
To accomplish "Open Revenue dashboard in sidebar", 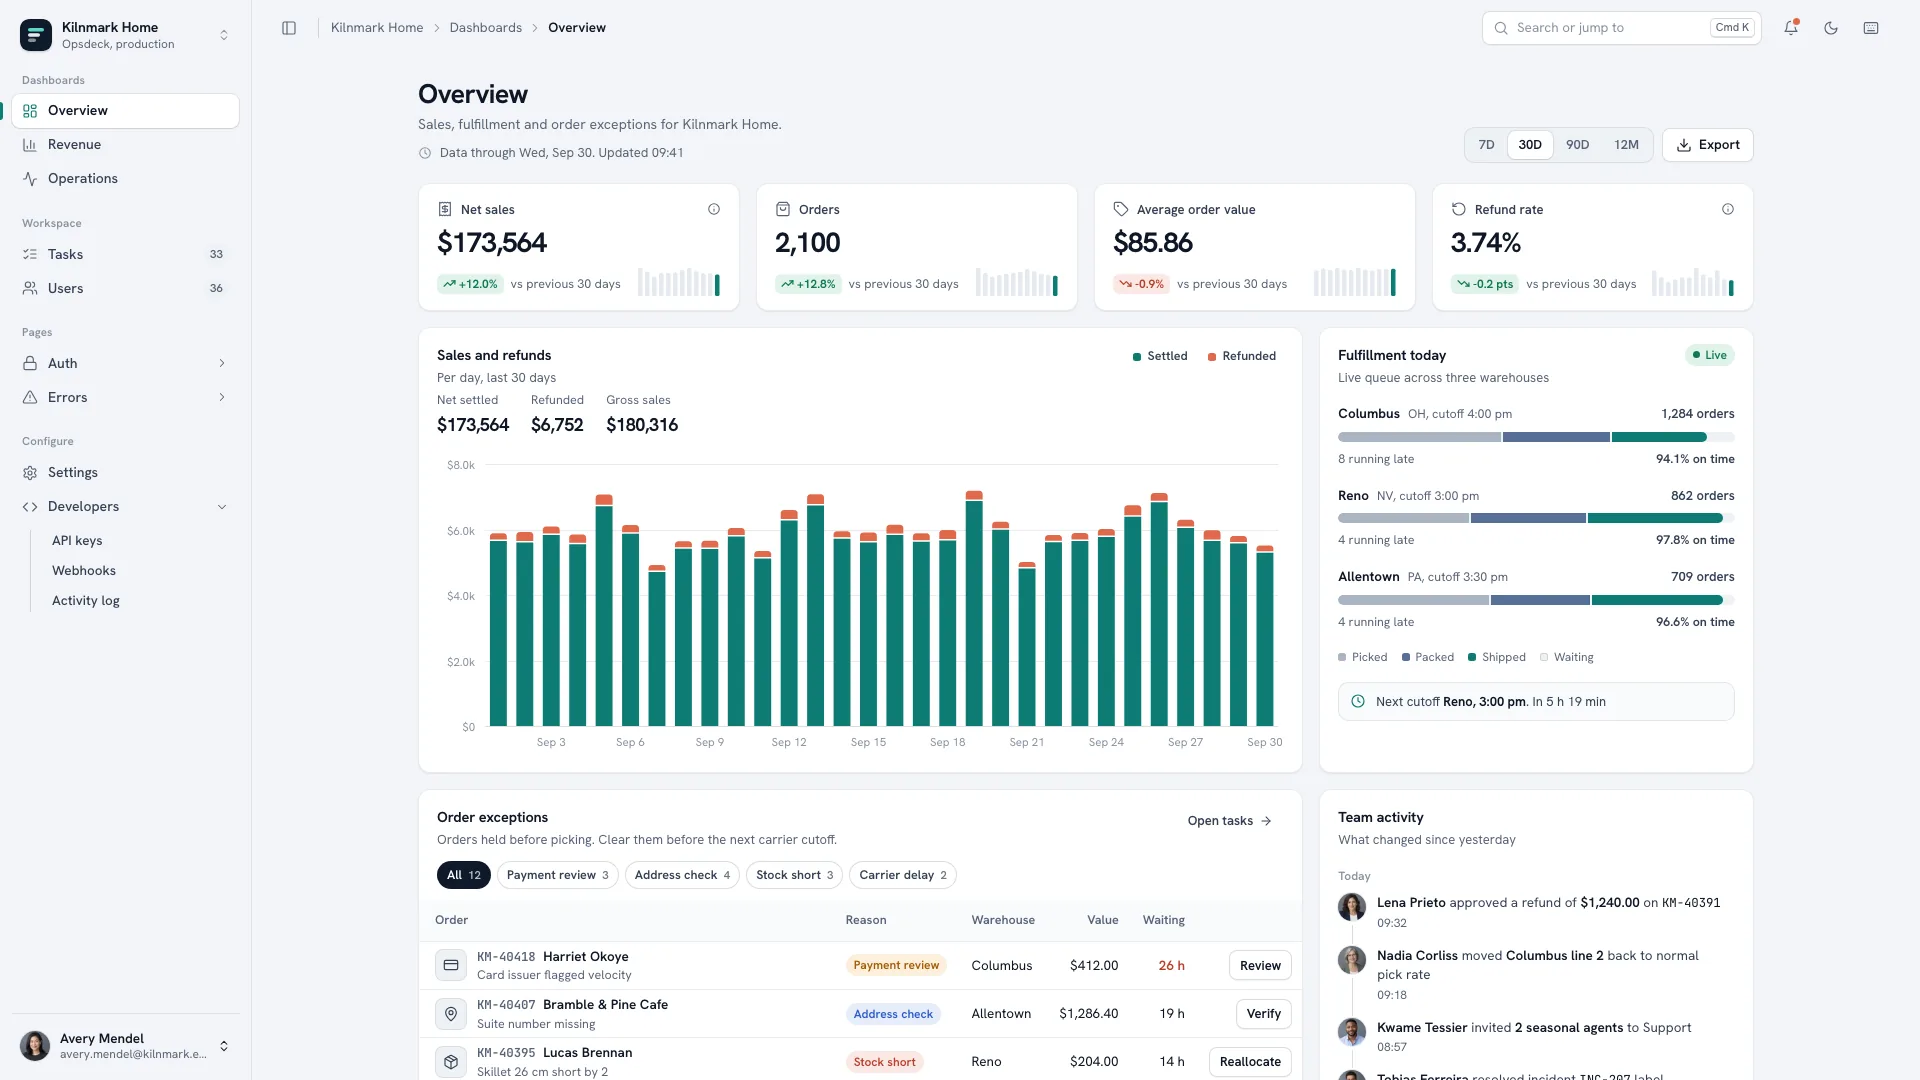I will 126,144.
